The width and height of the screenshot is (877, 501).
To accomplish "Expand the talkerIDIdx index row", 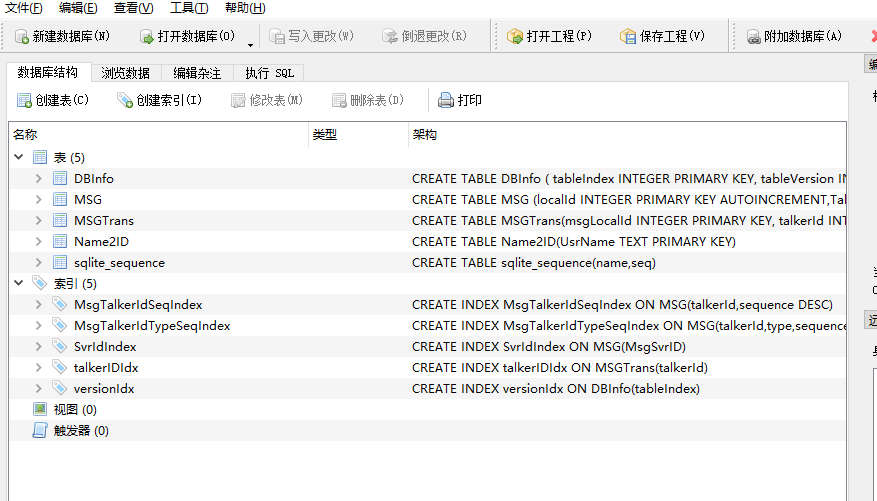I will 39,367.
